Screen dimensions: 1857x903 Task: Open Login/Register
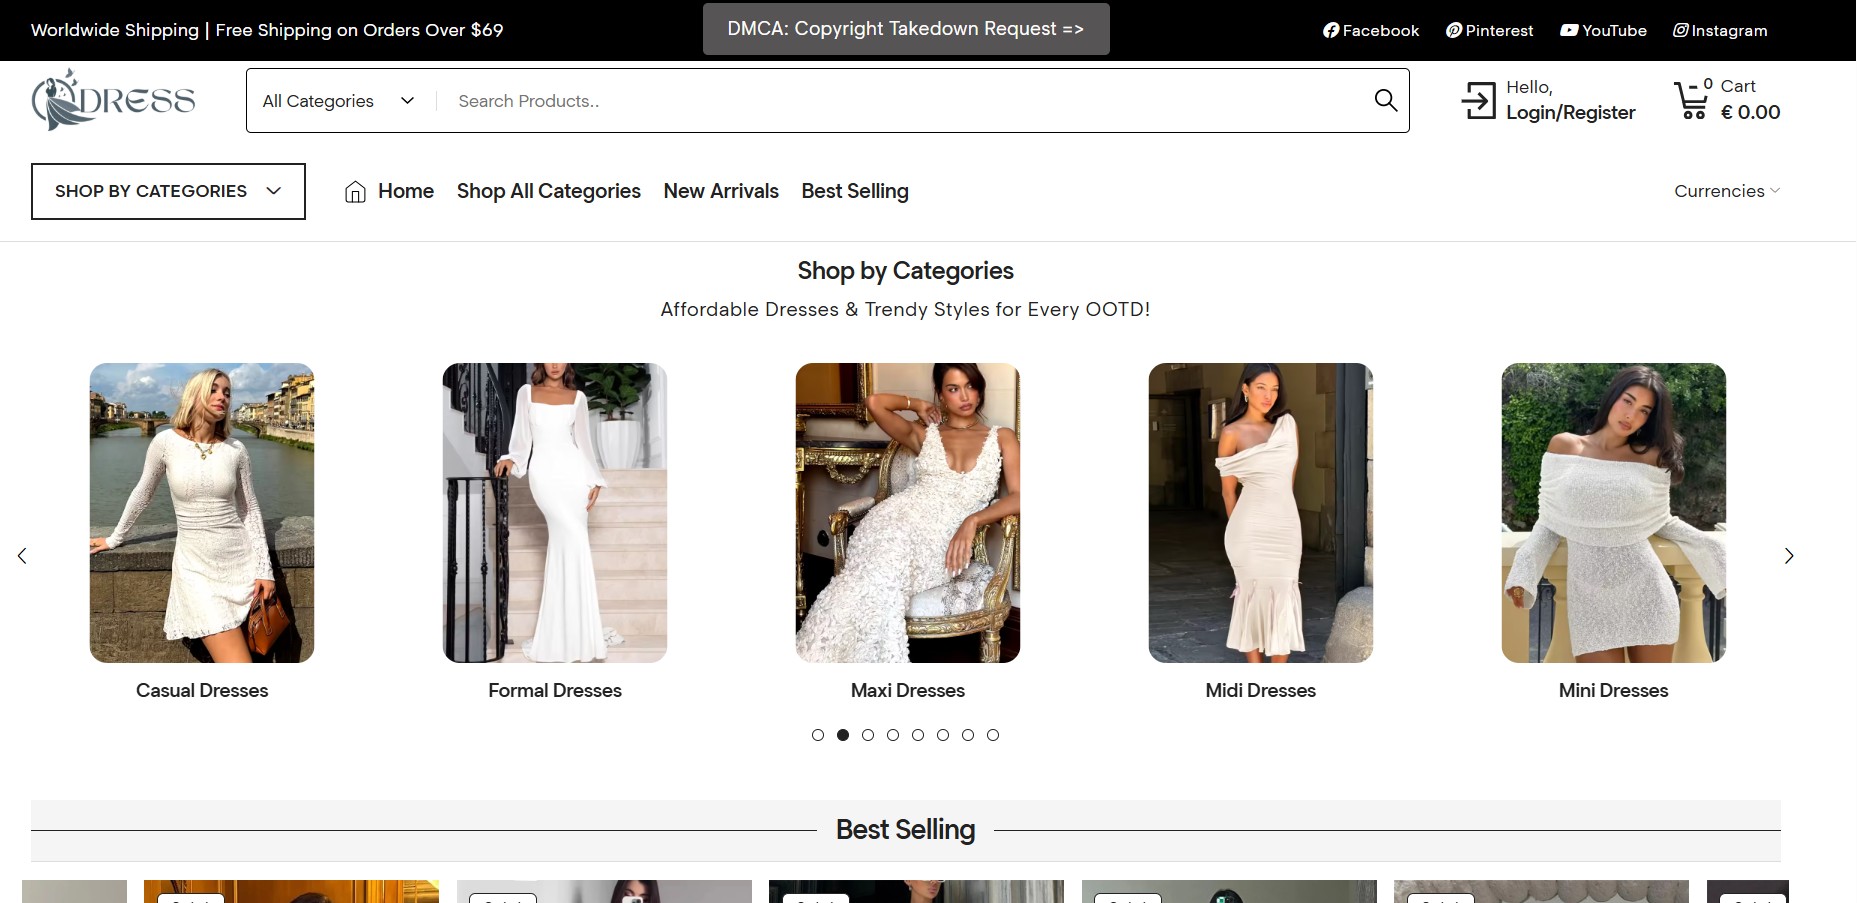pyautogui.click(x=1568, y=113)
